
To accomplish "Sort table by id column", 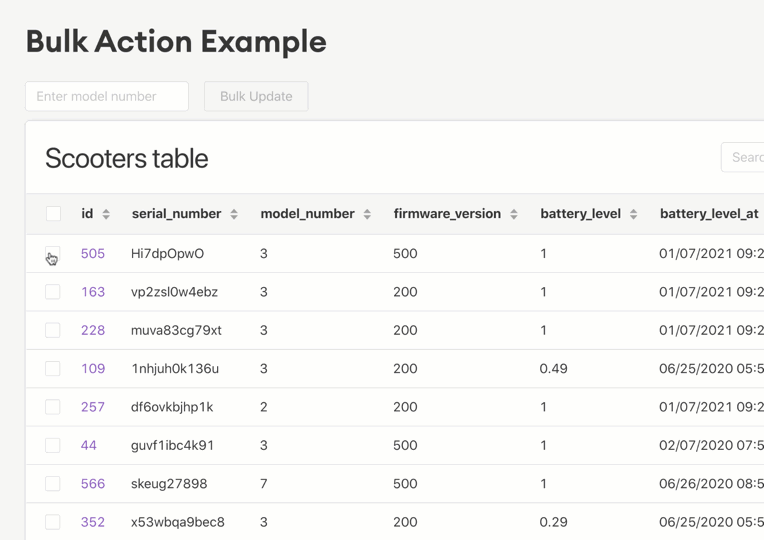I will [x=106, y=214].
